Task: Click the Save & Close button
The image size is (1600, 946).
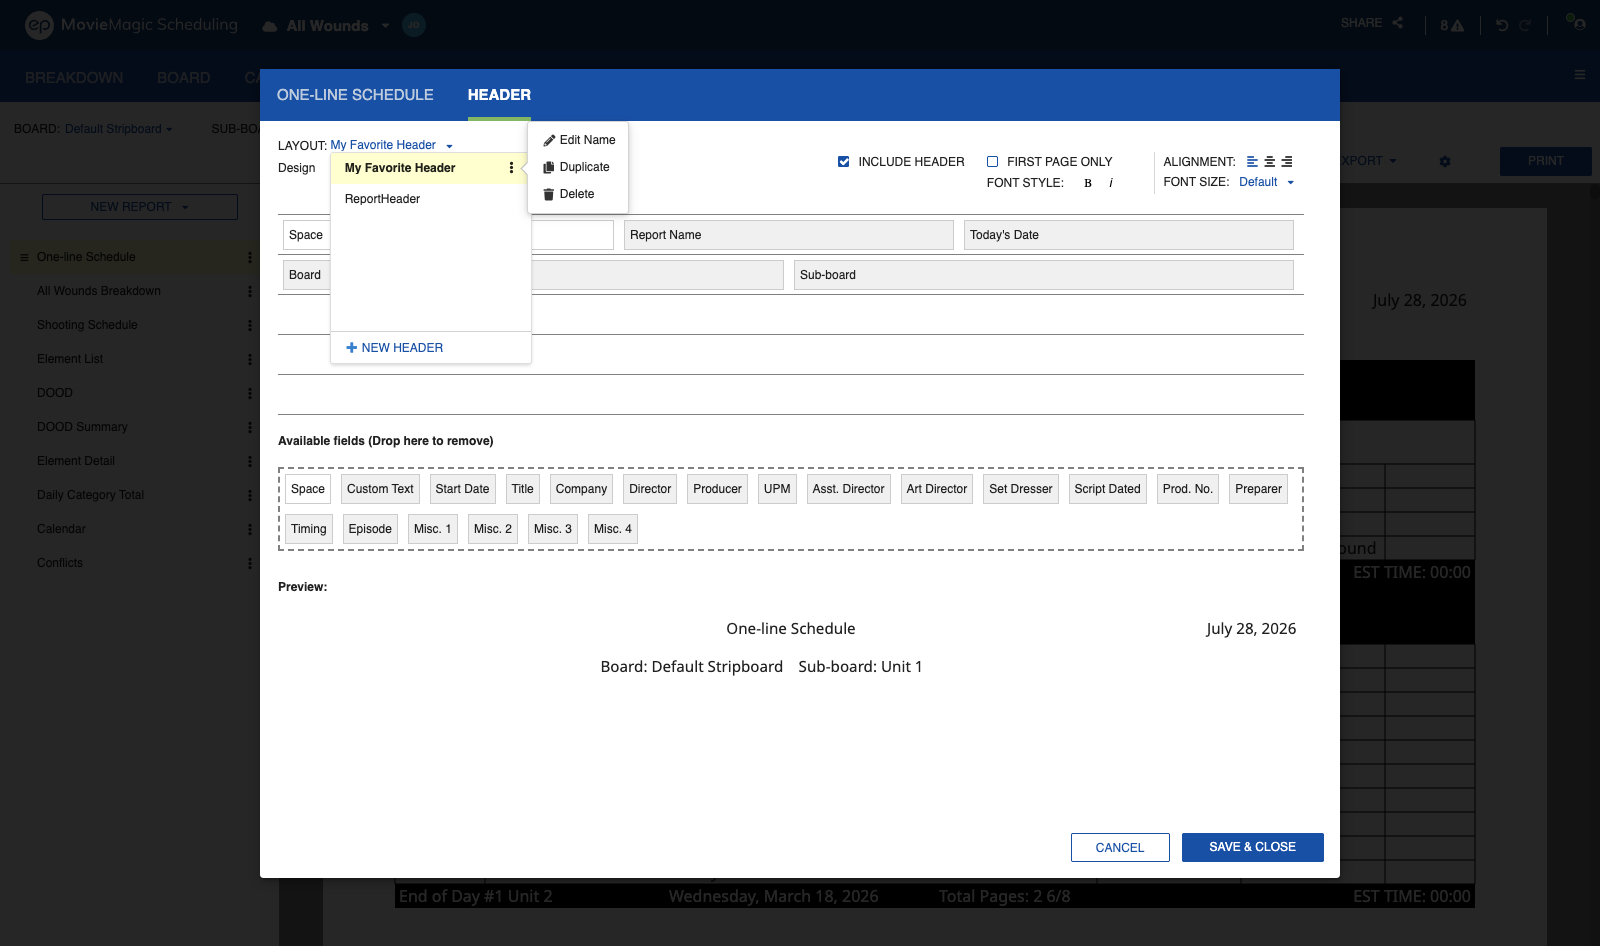Action: (1252, 847)
